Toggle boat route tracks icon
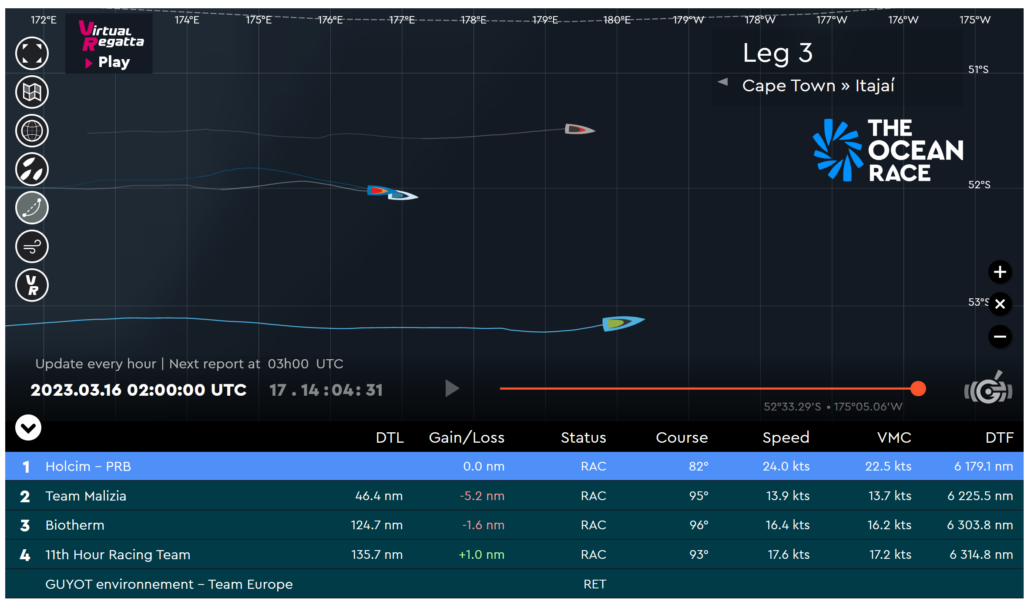1024x601 pixels. tap(31, 208)
